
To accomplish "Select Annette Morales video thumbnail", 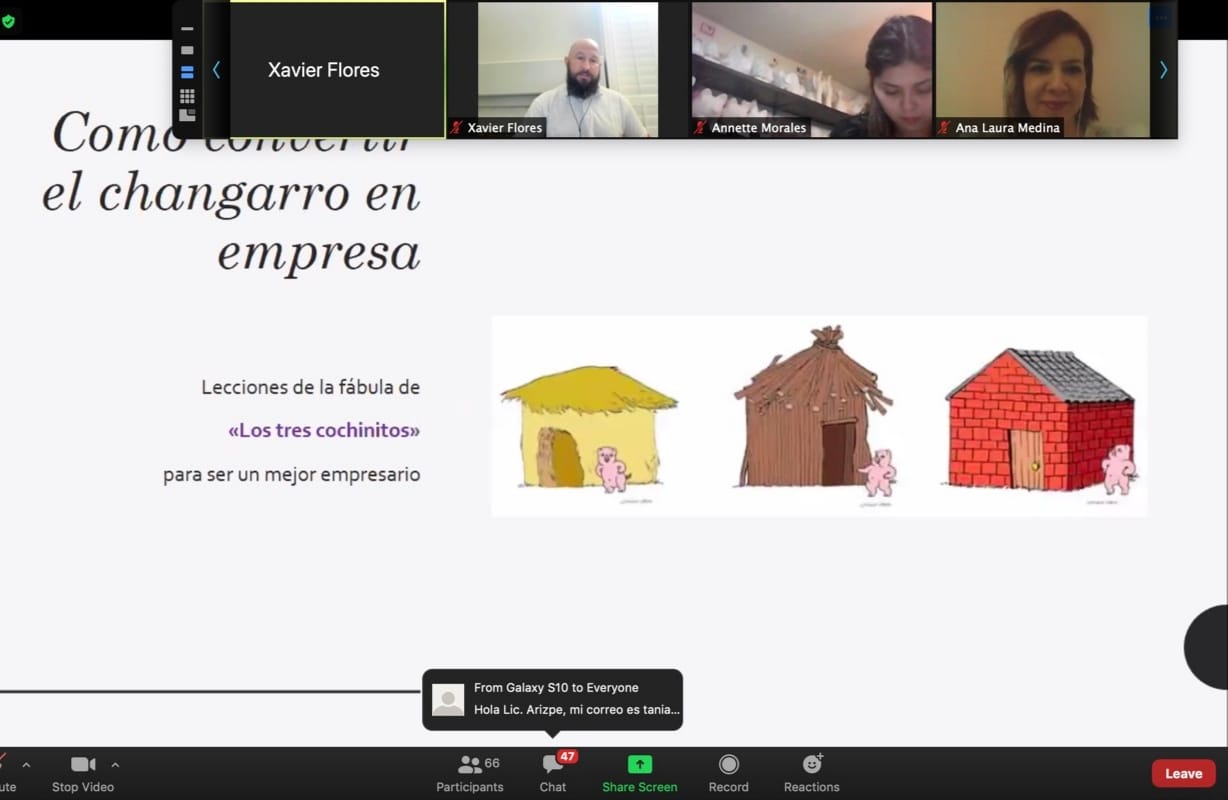I will pos(810,70).
